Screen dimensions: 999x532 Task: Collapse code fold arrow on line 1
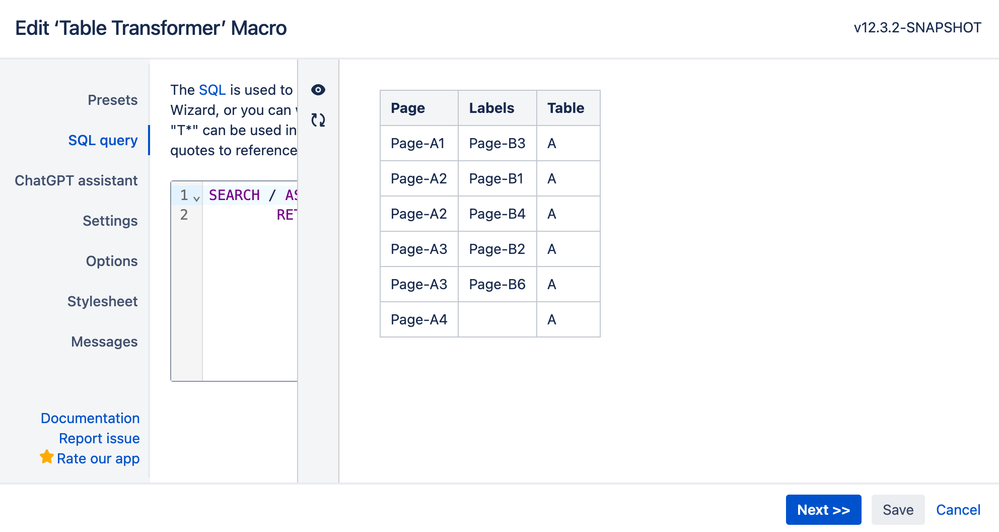click(x=197, y=197)
